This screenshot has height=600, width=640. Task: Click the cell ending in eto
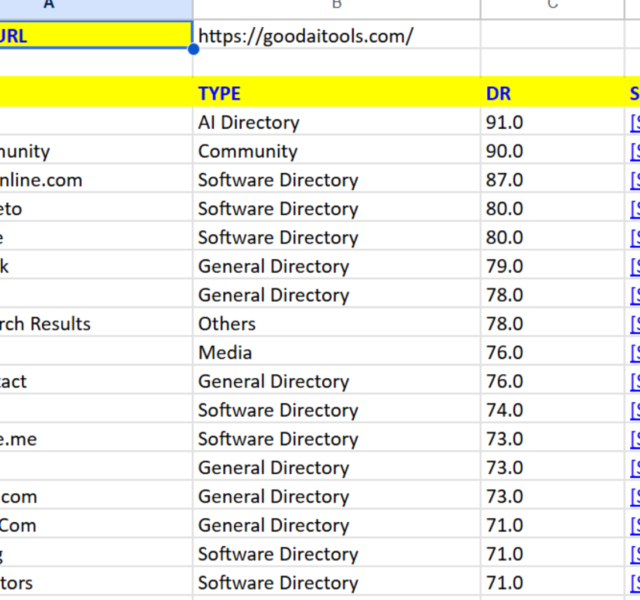[96, 209]
